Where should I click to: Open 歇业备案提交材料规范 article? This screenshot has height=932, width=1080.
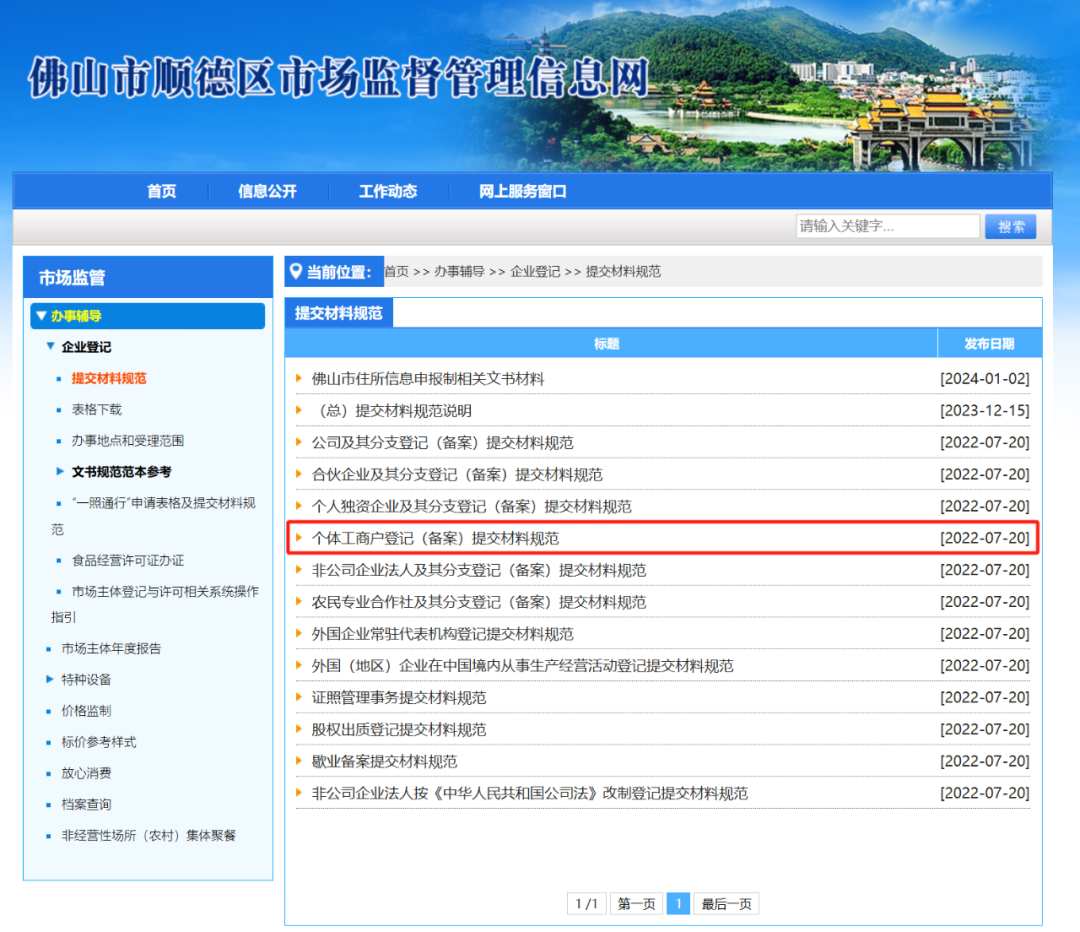384,761
